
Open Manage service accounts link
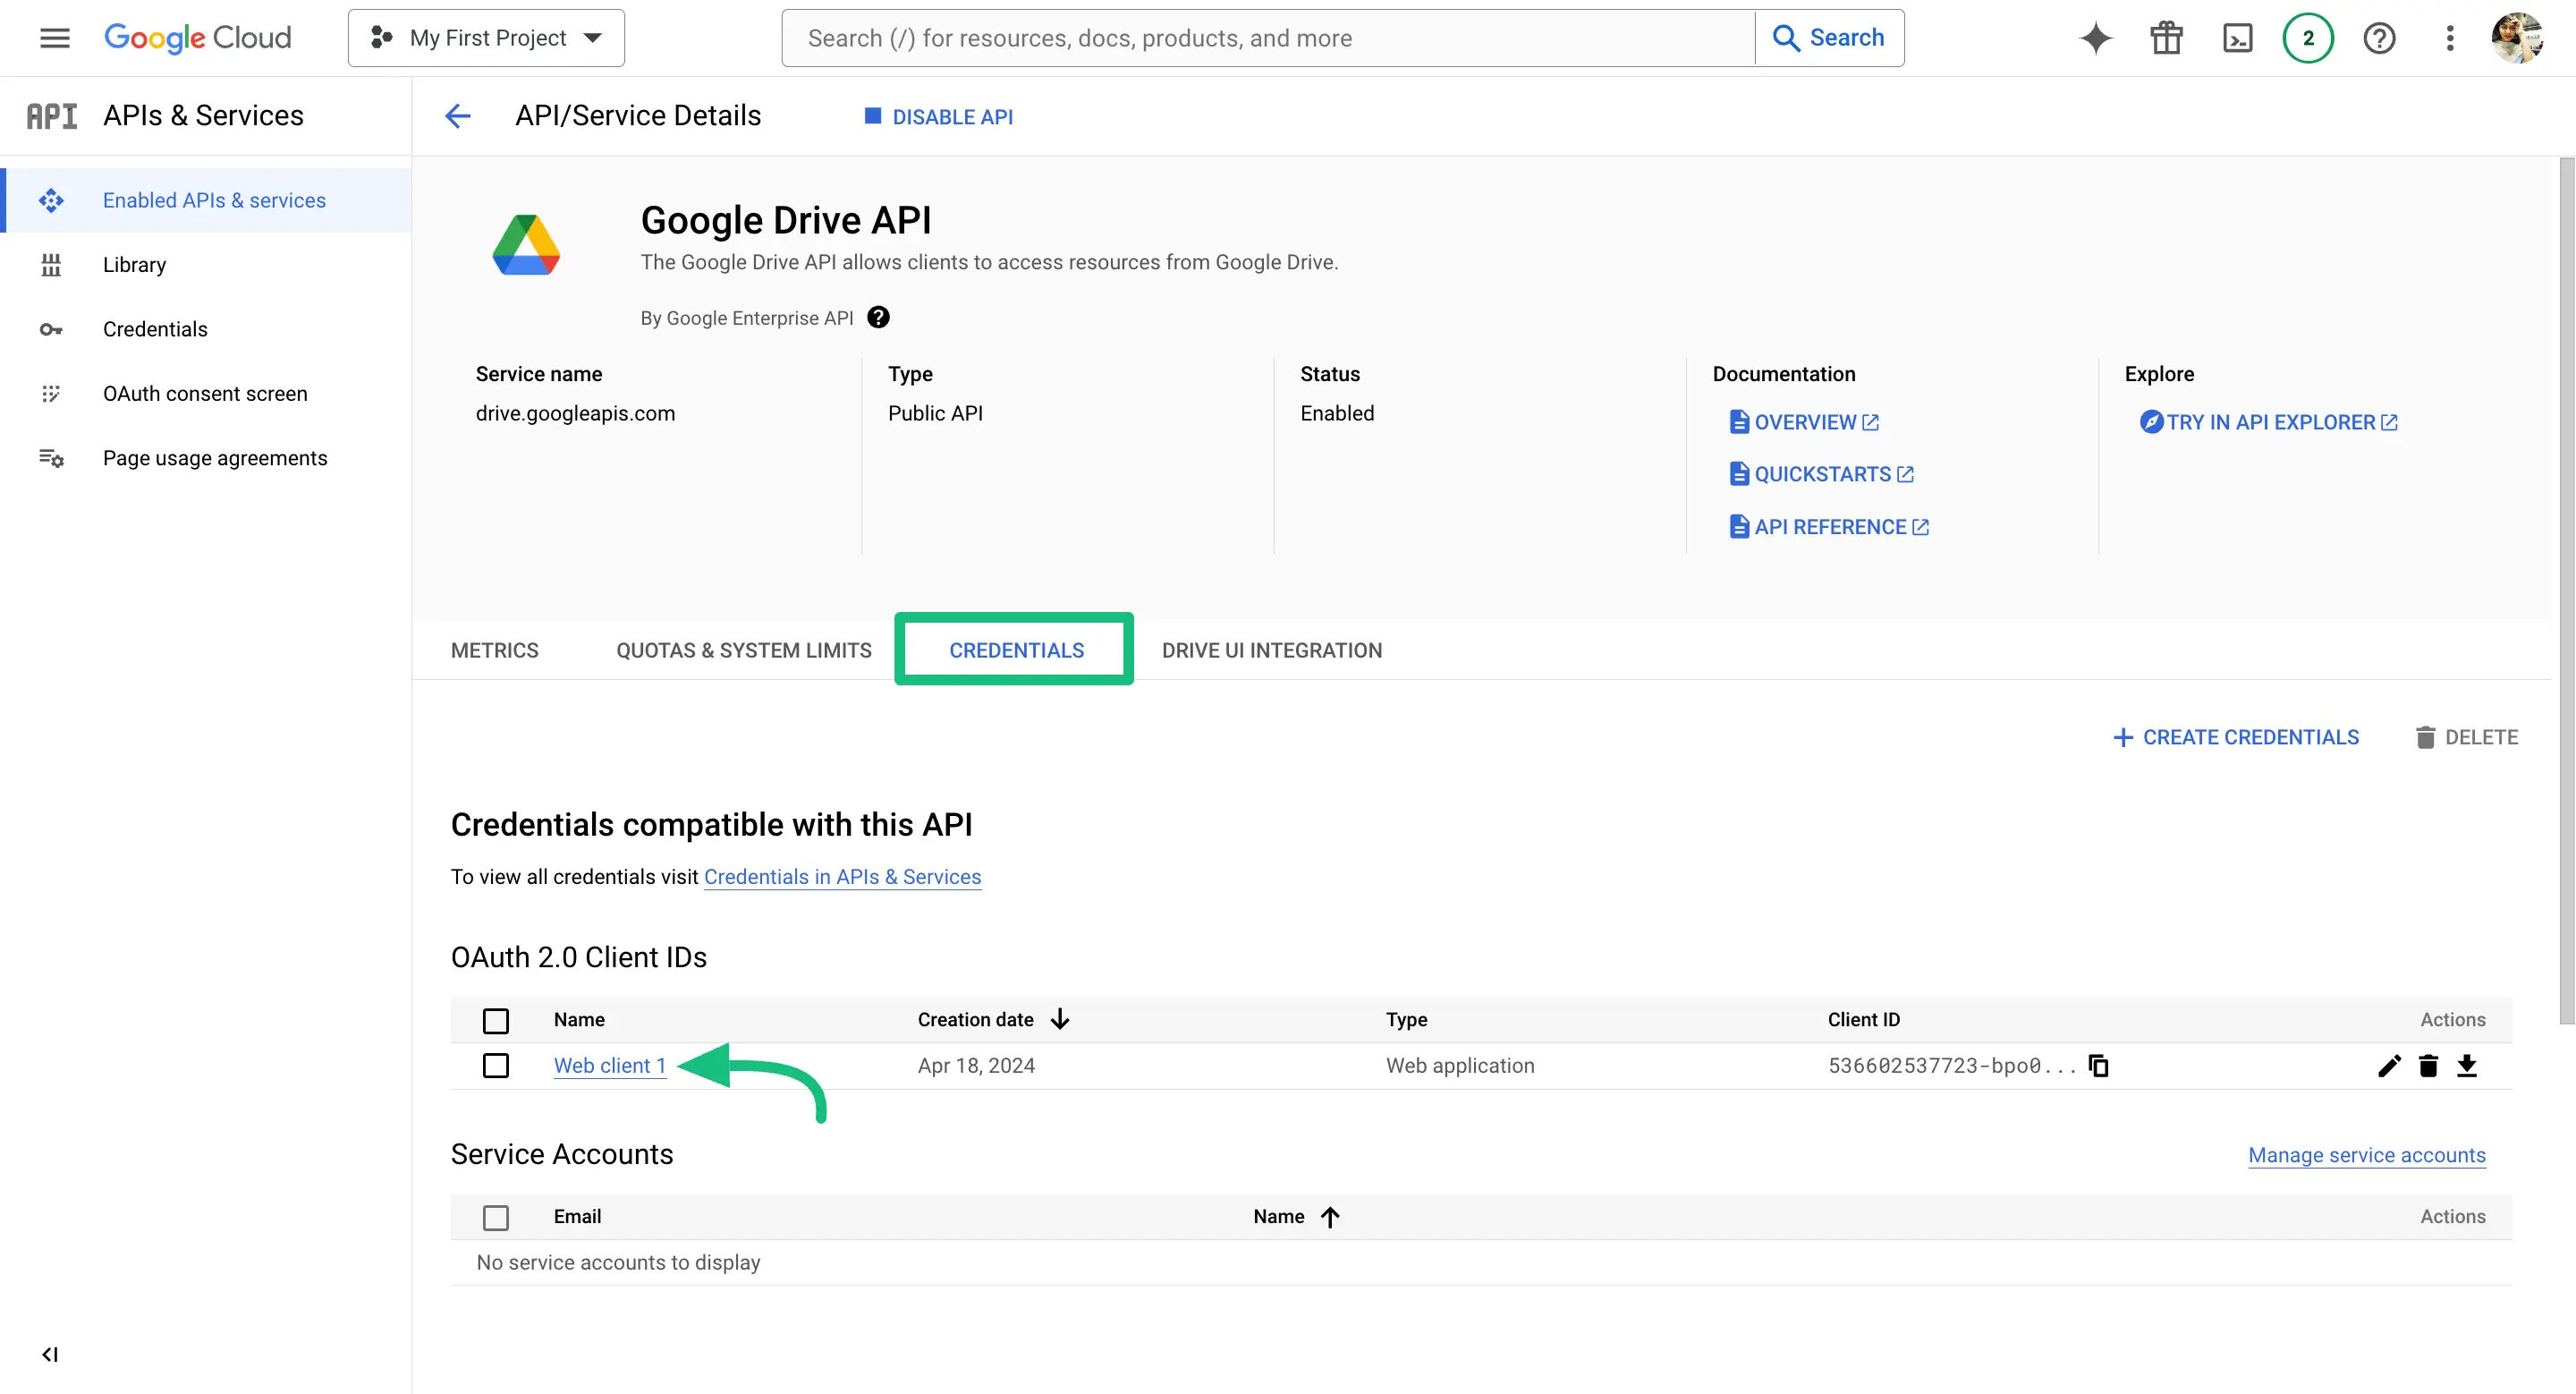(x=2366, y=1155)
